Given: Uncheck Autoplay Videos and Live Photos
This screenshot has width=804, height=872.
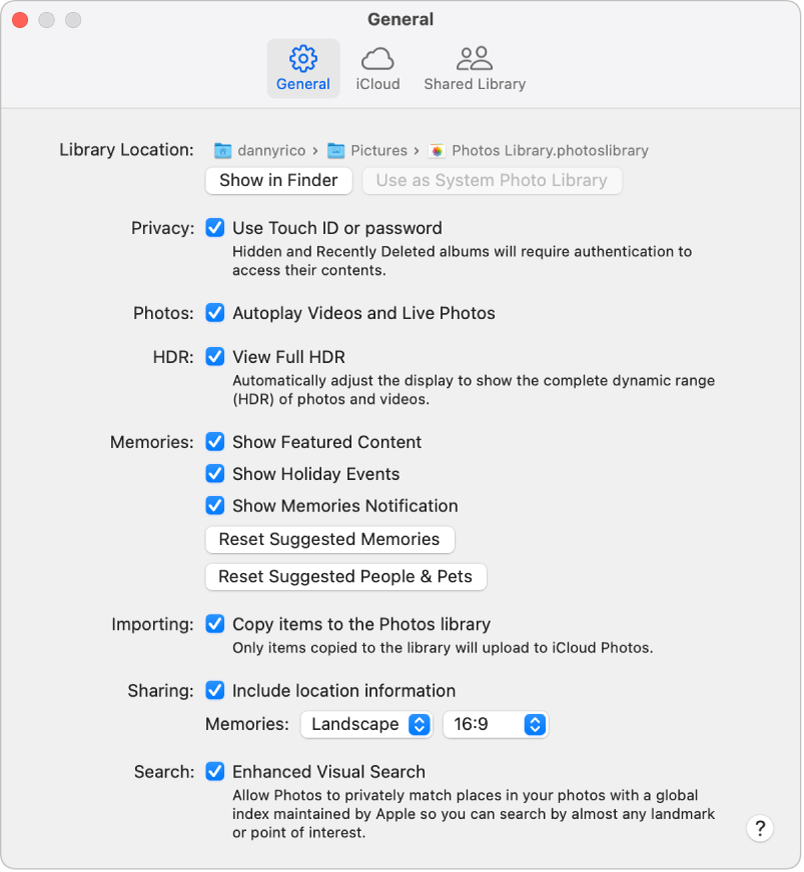Looking at the screenshot, I should [x=215, y=313].
